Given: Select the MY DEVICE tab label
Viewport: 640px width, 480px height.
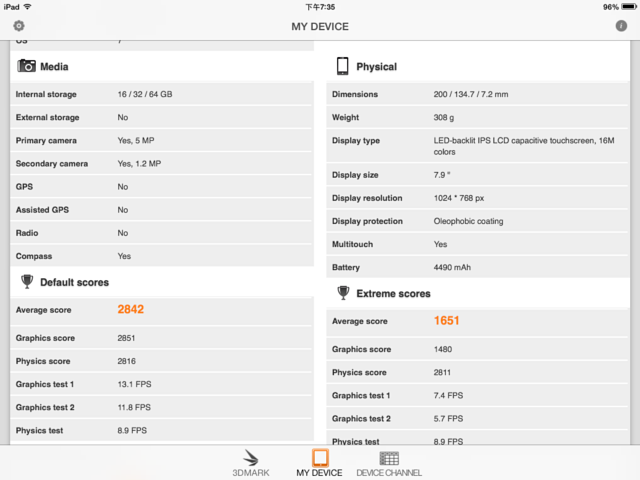Looking at the screenshot, I should (x=319, y=473).
